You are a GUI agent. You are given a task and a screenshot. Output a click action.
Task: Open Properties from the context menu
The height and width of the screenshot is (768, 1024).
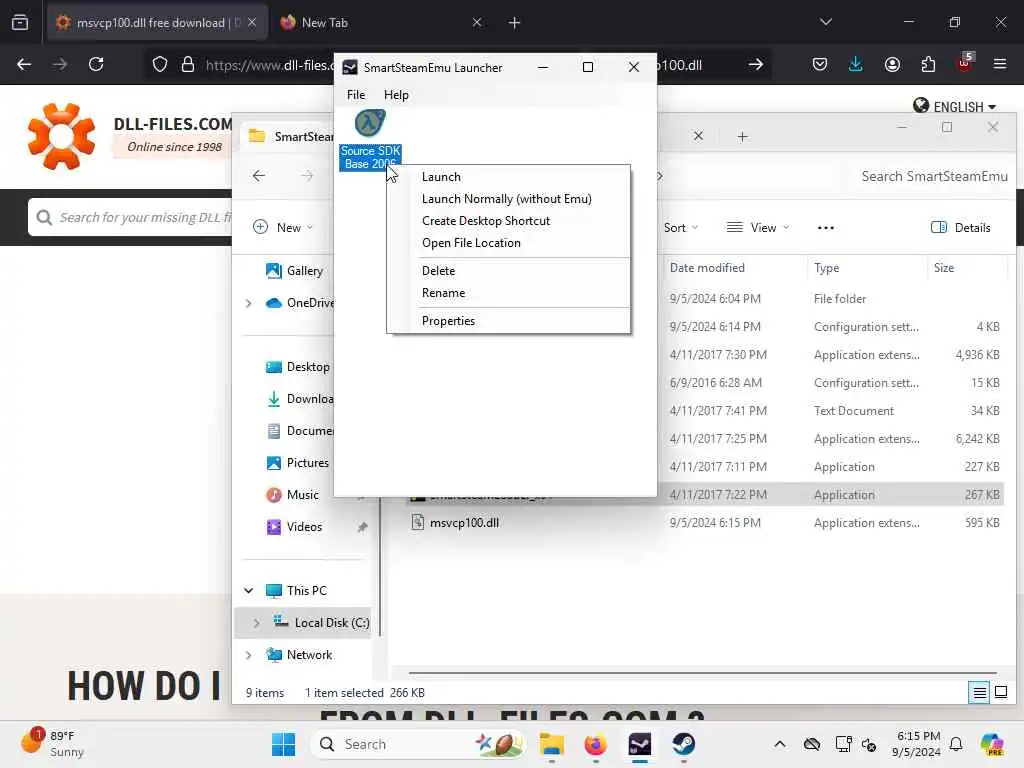coord(448,321)
